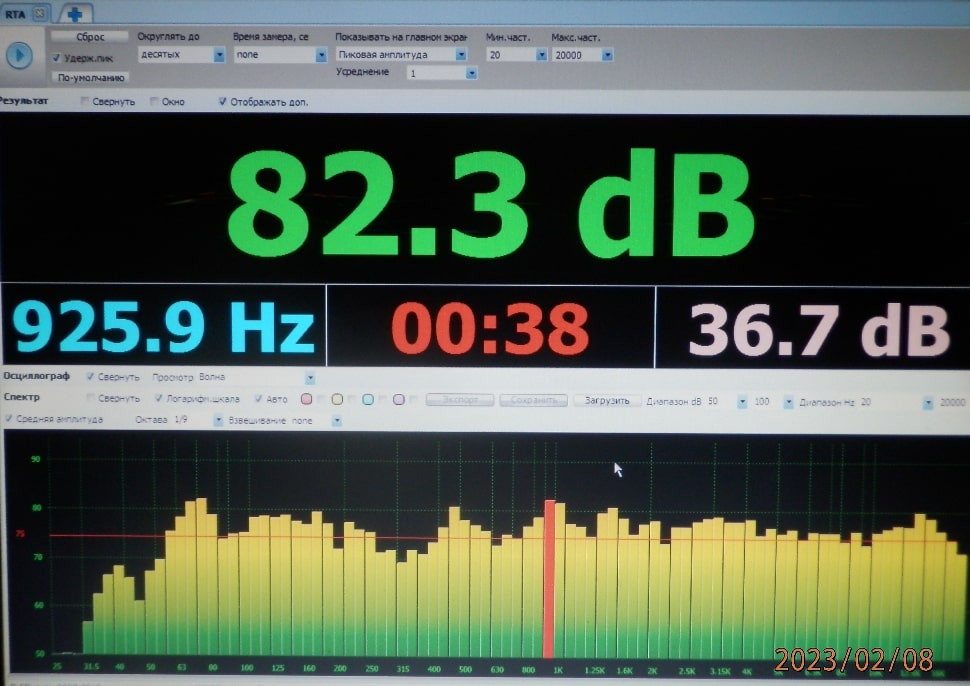The image size is (970, 686).
Task: Toggle Свернуть checkbox in the Спектр row
Action: pyautogui.click(x=91, y=398)
